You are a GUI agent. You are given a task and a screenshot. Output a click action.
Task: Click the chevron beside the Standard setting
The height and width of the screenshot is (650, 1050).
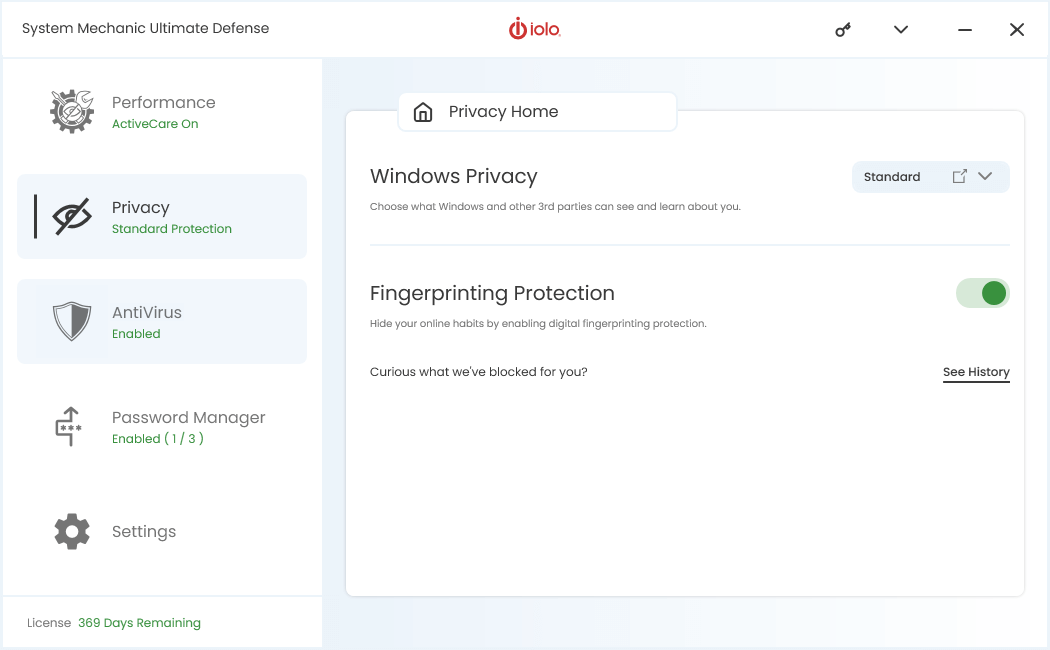[x=985, y=177]
